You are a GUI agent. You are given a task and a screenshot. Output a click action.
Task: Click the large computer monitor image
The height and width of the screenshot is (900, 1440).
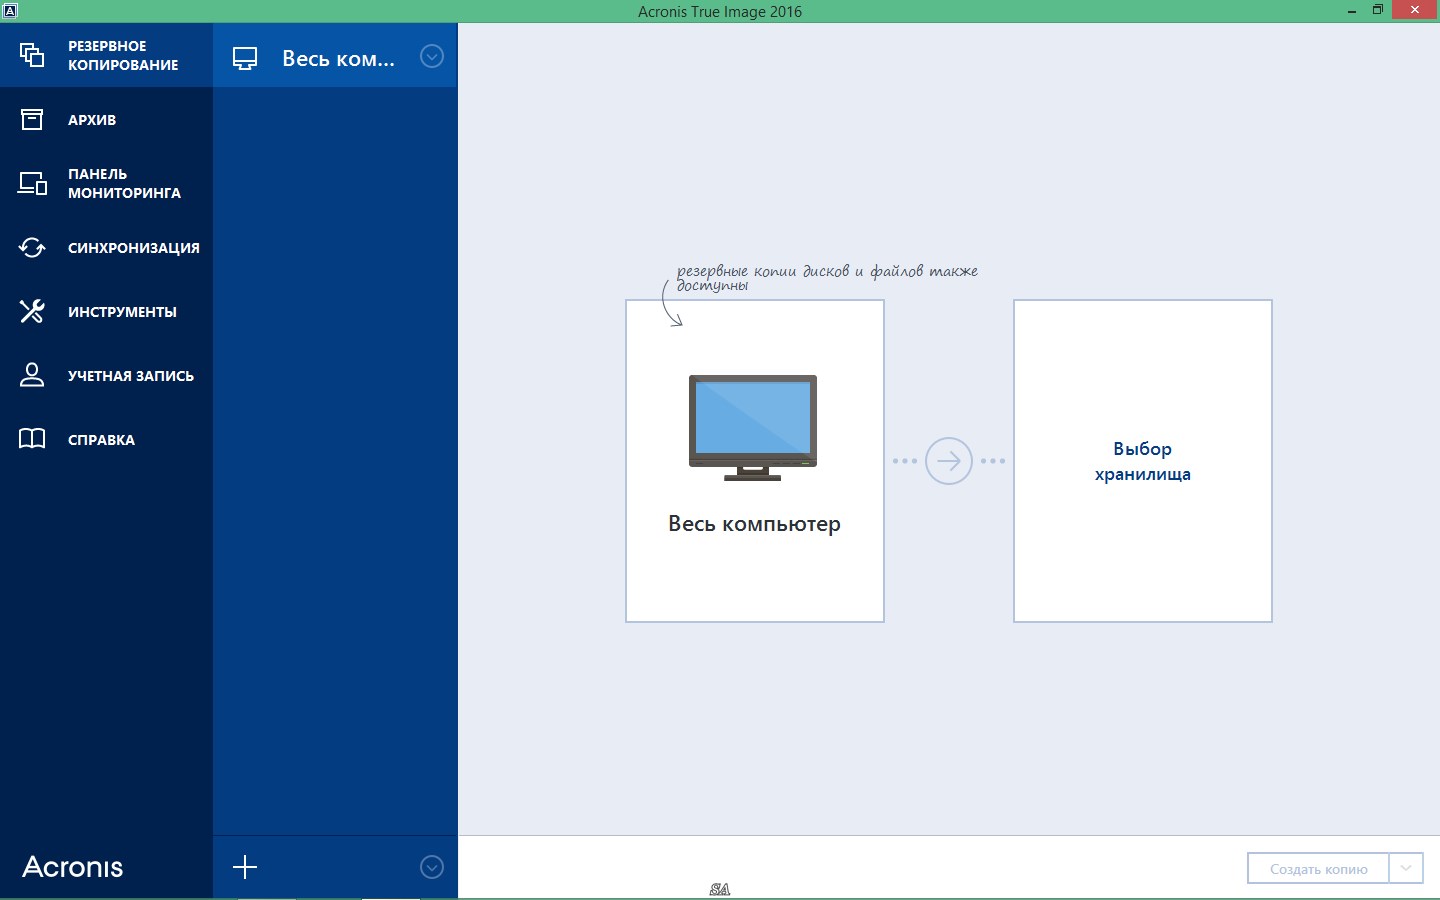tap(753, 428)
